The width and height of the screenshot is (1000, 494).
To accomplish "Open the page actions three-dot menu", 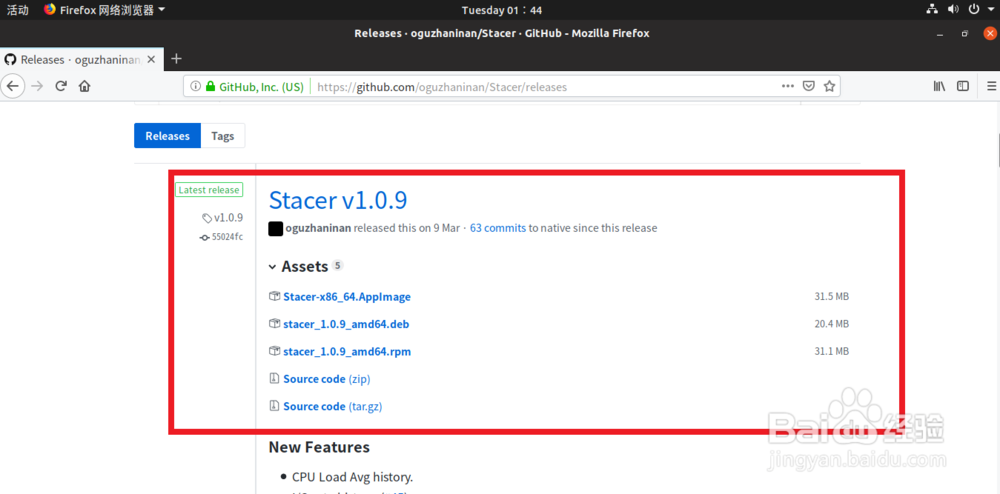I will [788, 86].
